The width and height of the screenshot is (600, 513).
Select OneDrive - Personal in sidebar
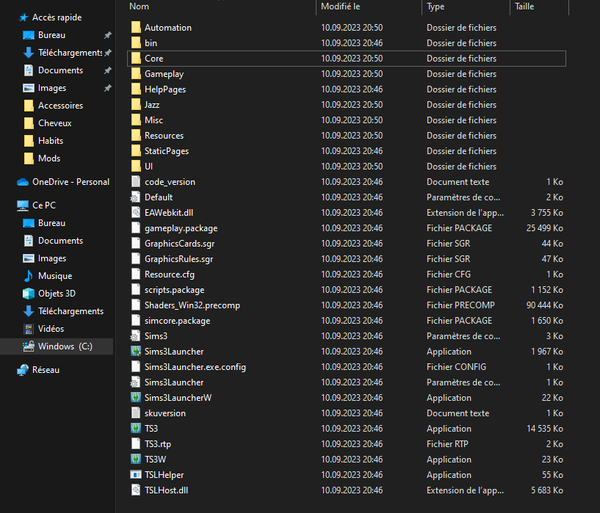tap(71, 182)
